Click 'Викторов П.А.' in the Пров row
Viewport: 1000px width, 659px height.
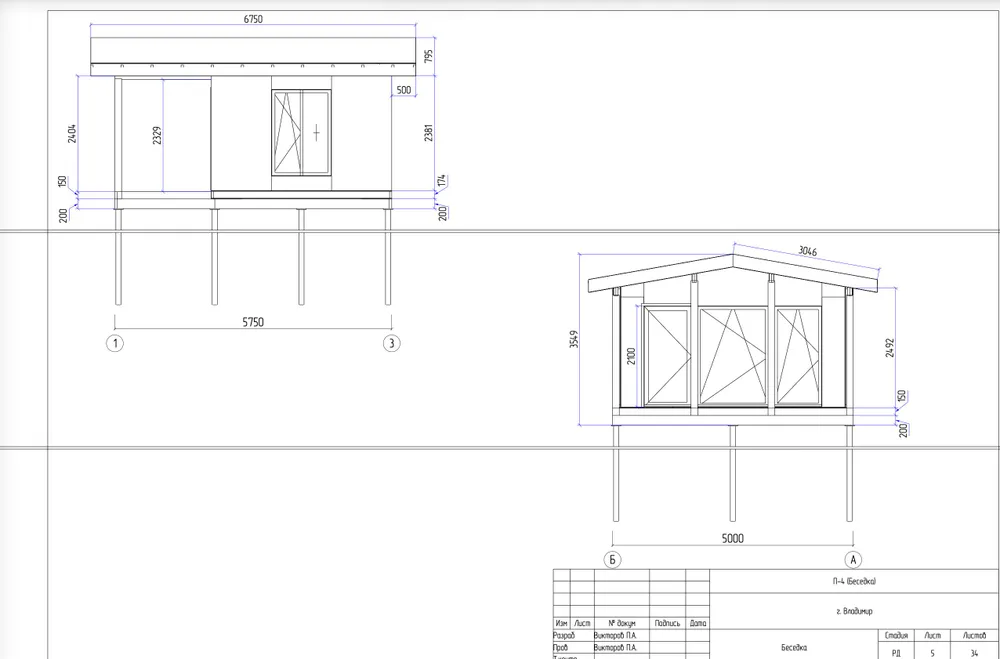click(615, 648)
